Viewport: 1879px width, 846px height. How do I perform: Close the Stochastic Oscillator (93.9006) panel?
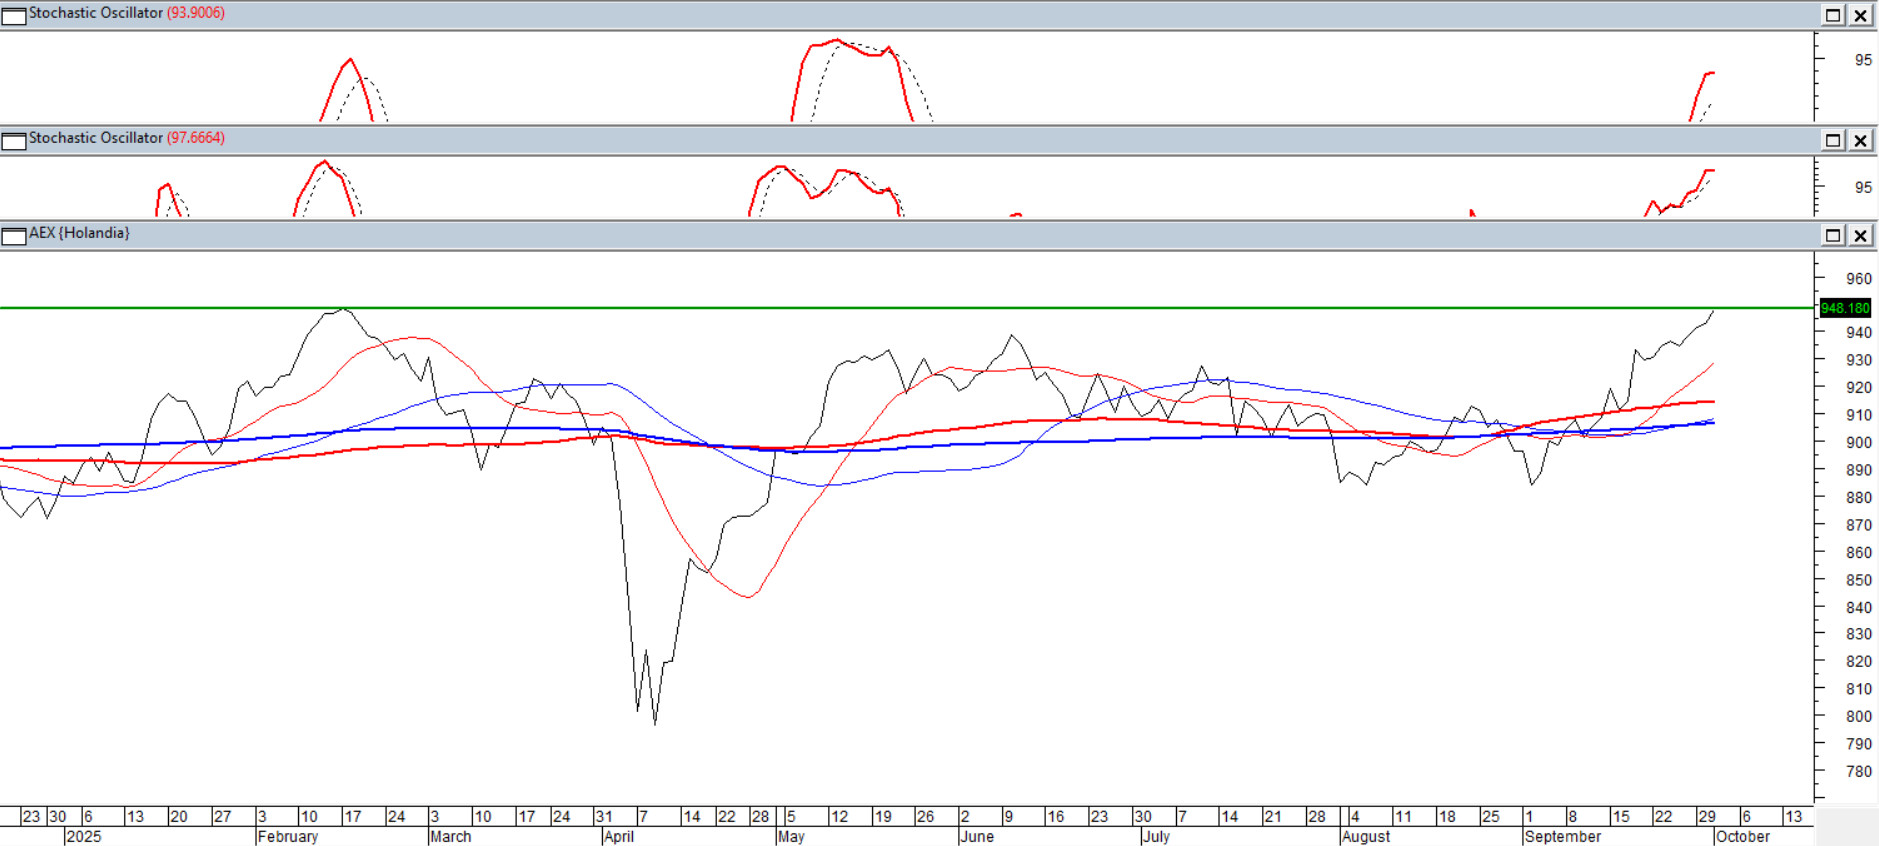click(1860, 15)
